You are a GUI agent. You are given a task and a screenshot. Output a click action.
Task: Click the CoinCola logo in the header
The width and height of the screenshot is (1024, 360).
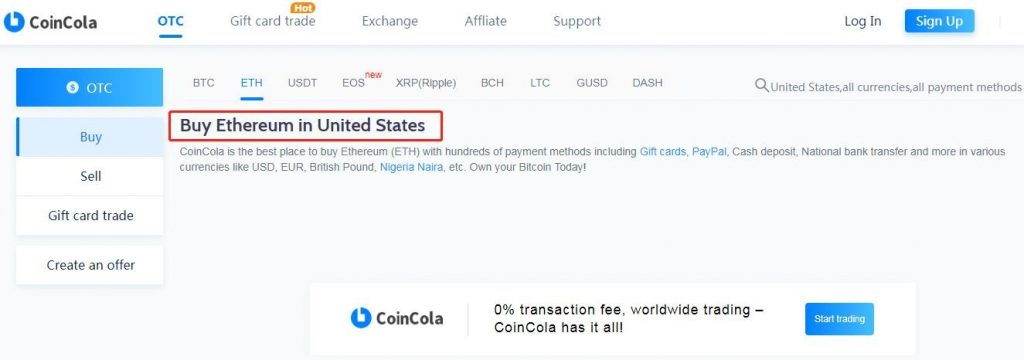pyautogui.click(x=50, y=22)
